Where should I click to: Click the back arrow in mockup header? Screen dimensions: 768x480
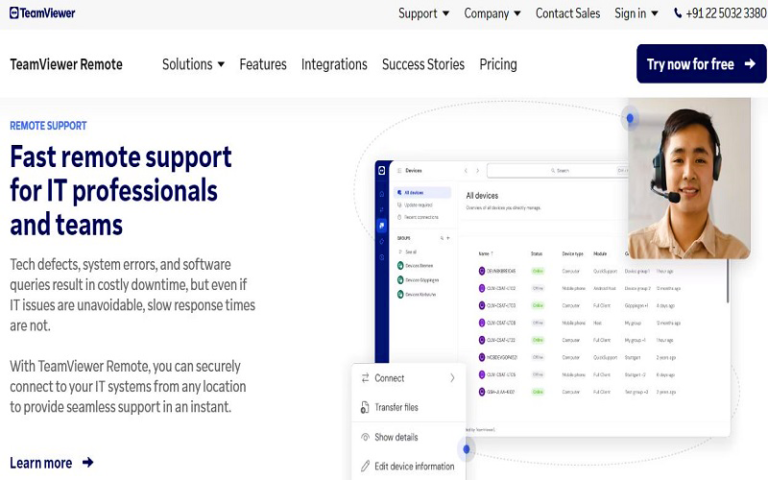pyautogui.click(x=466, y=170)
